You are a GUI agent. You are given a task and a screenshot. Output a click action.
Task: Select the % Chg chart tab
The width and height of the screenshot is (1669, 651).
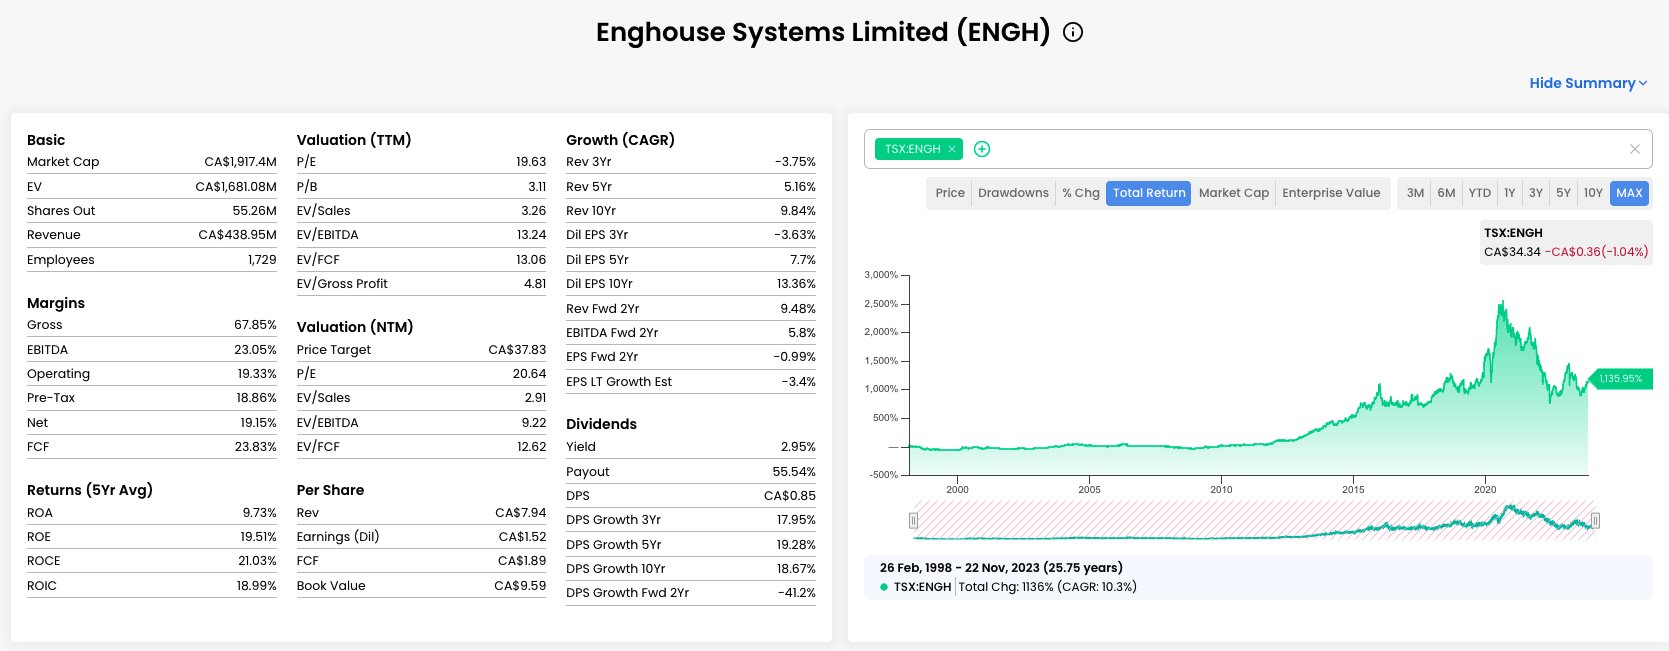pyautogui.click(x=1081, y=193)
